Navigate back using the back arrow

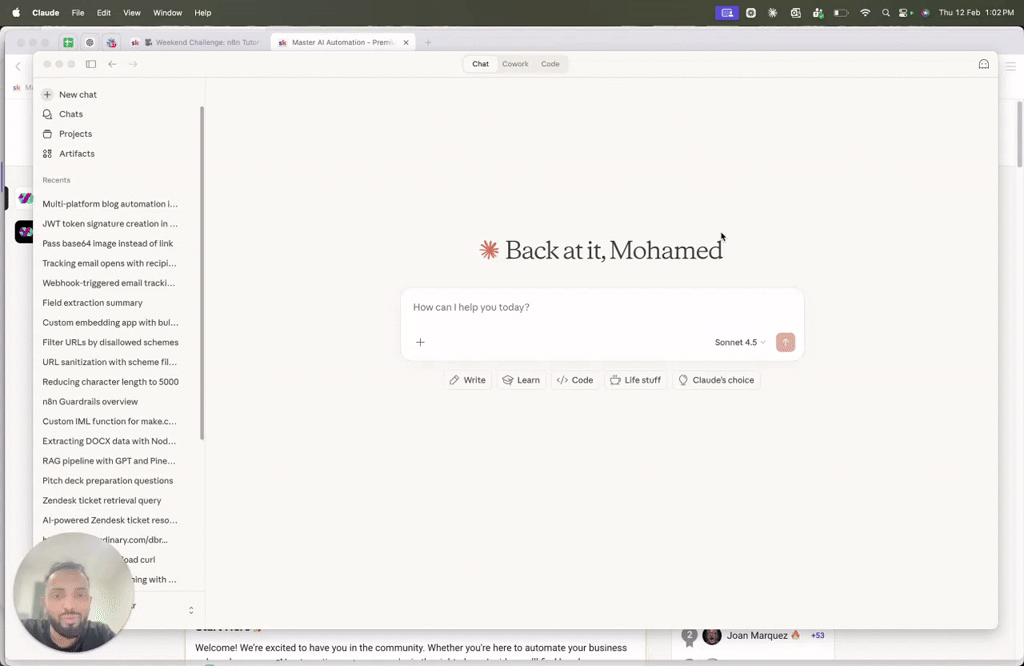(x=112, y=63)
